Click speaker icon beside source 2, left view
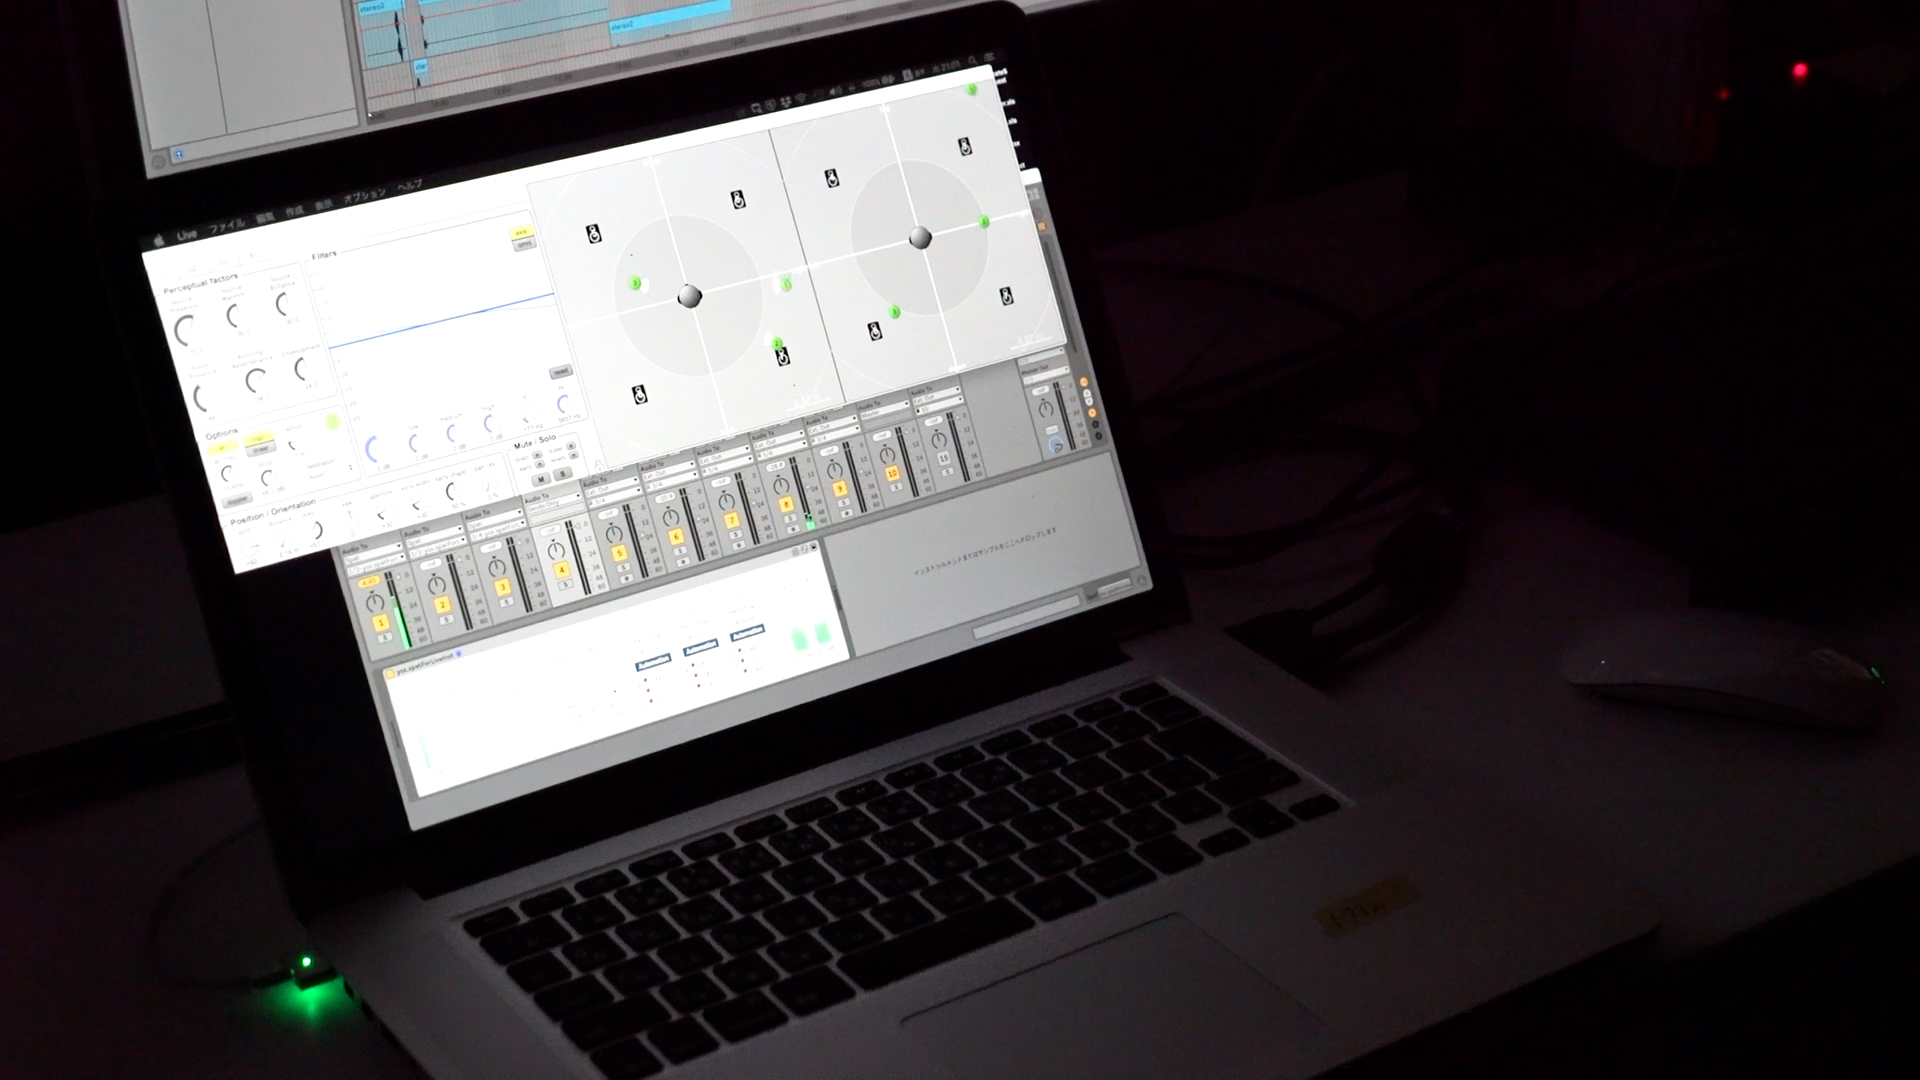Viewport: 1920px width, 1080px height. [x=783, y=356]
